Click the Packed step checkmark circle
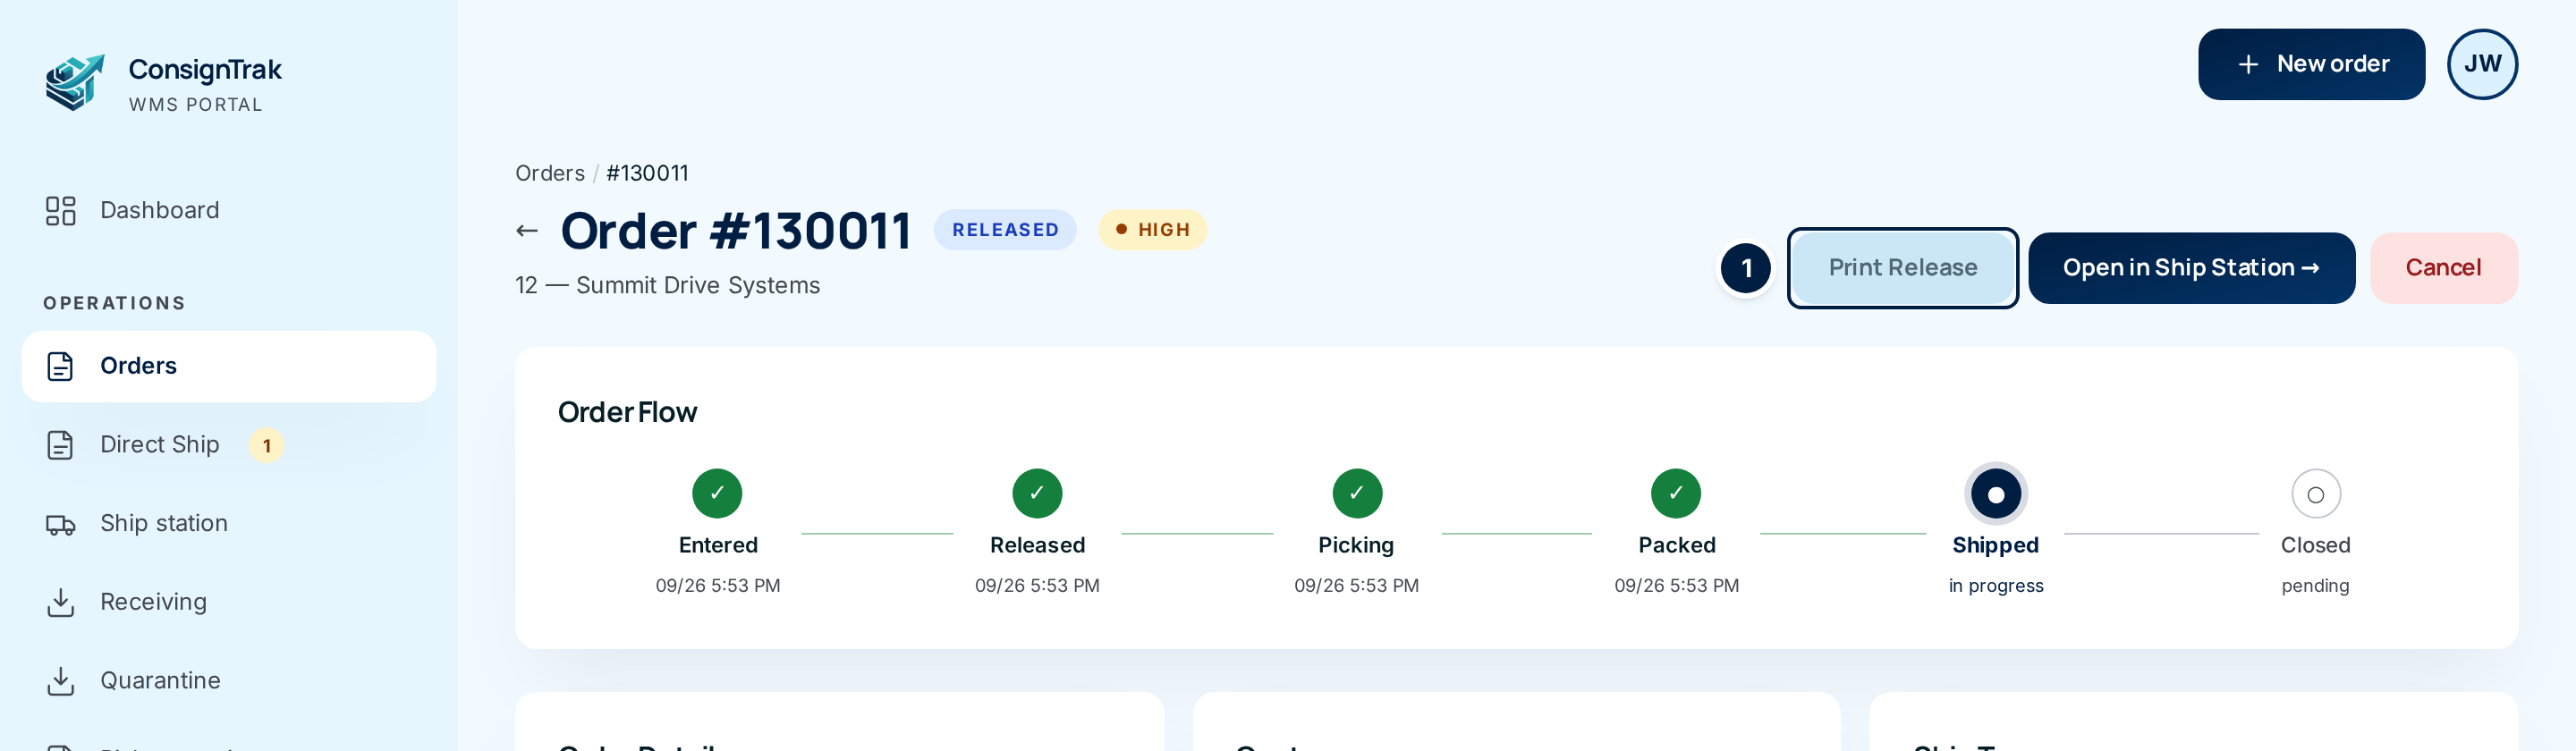 click(1676, 493)
